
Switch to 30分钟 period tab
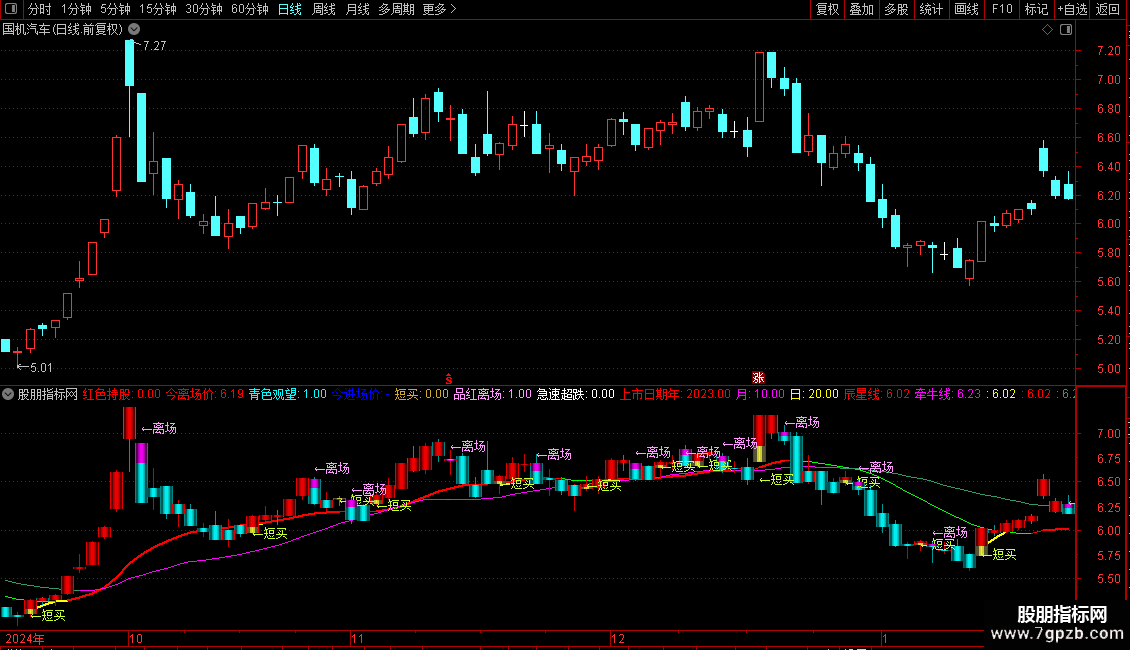click(204, 9)
